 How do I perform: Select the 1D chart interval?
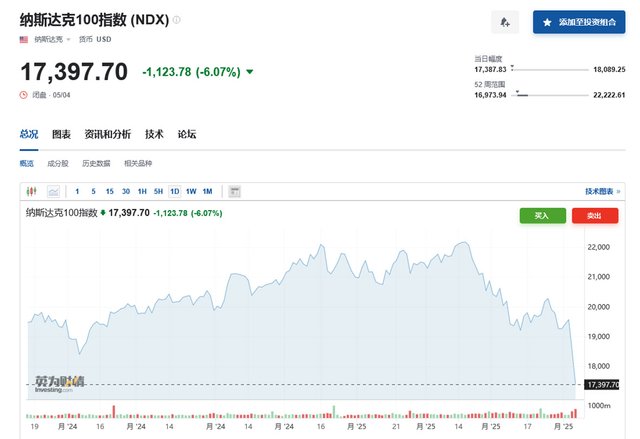click(x=175, y=191)
